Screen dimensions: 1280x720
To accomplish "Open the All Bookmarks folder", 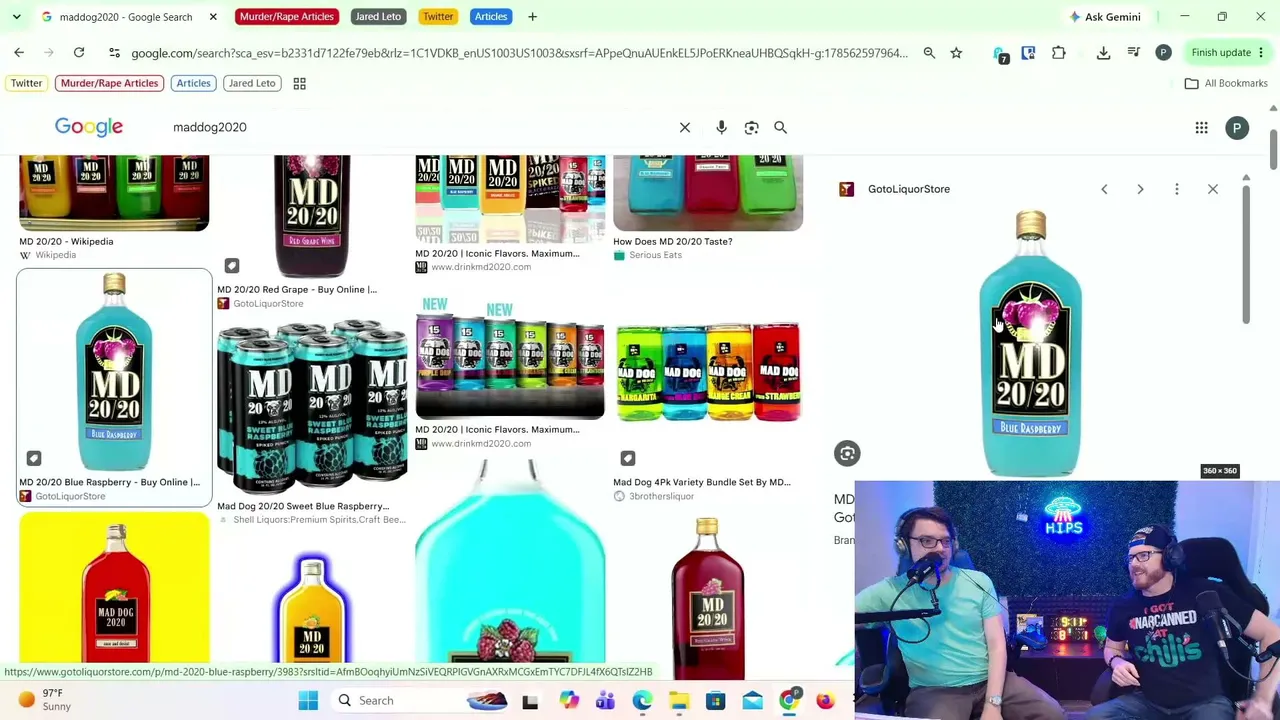I will click(1226, 83).
